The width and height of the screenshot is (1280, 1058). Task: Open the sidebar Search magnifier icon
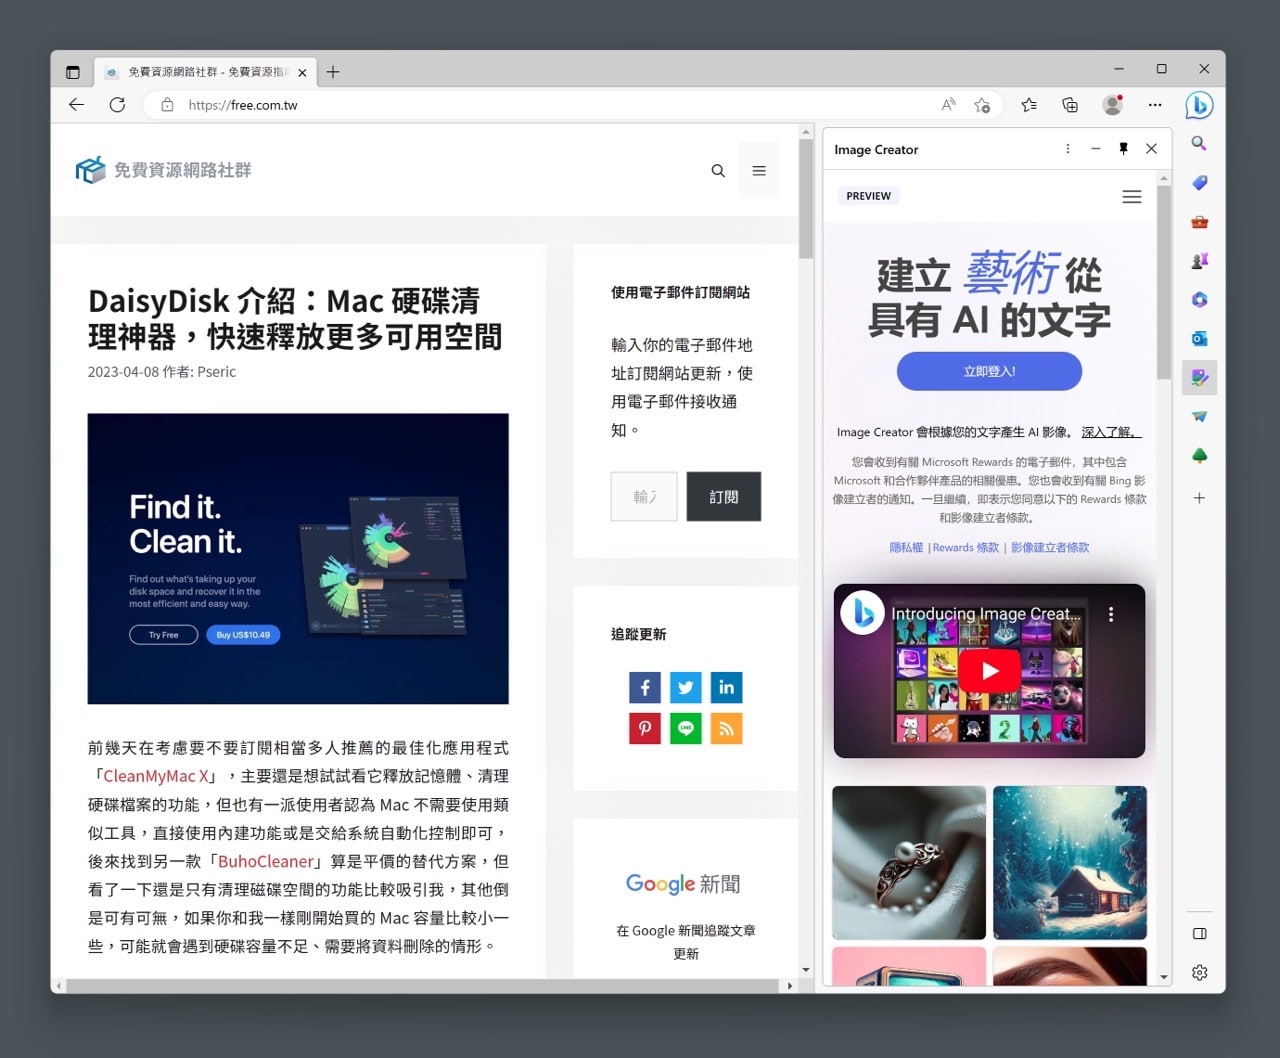[x=1199, y=144]
